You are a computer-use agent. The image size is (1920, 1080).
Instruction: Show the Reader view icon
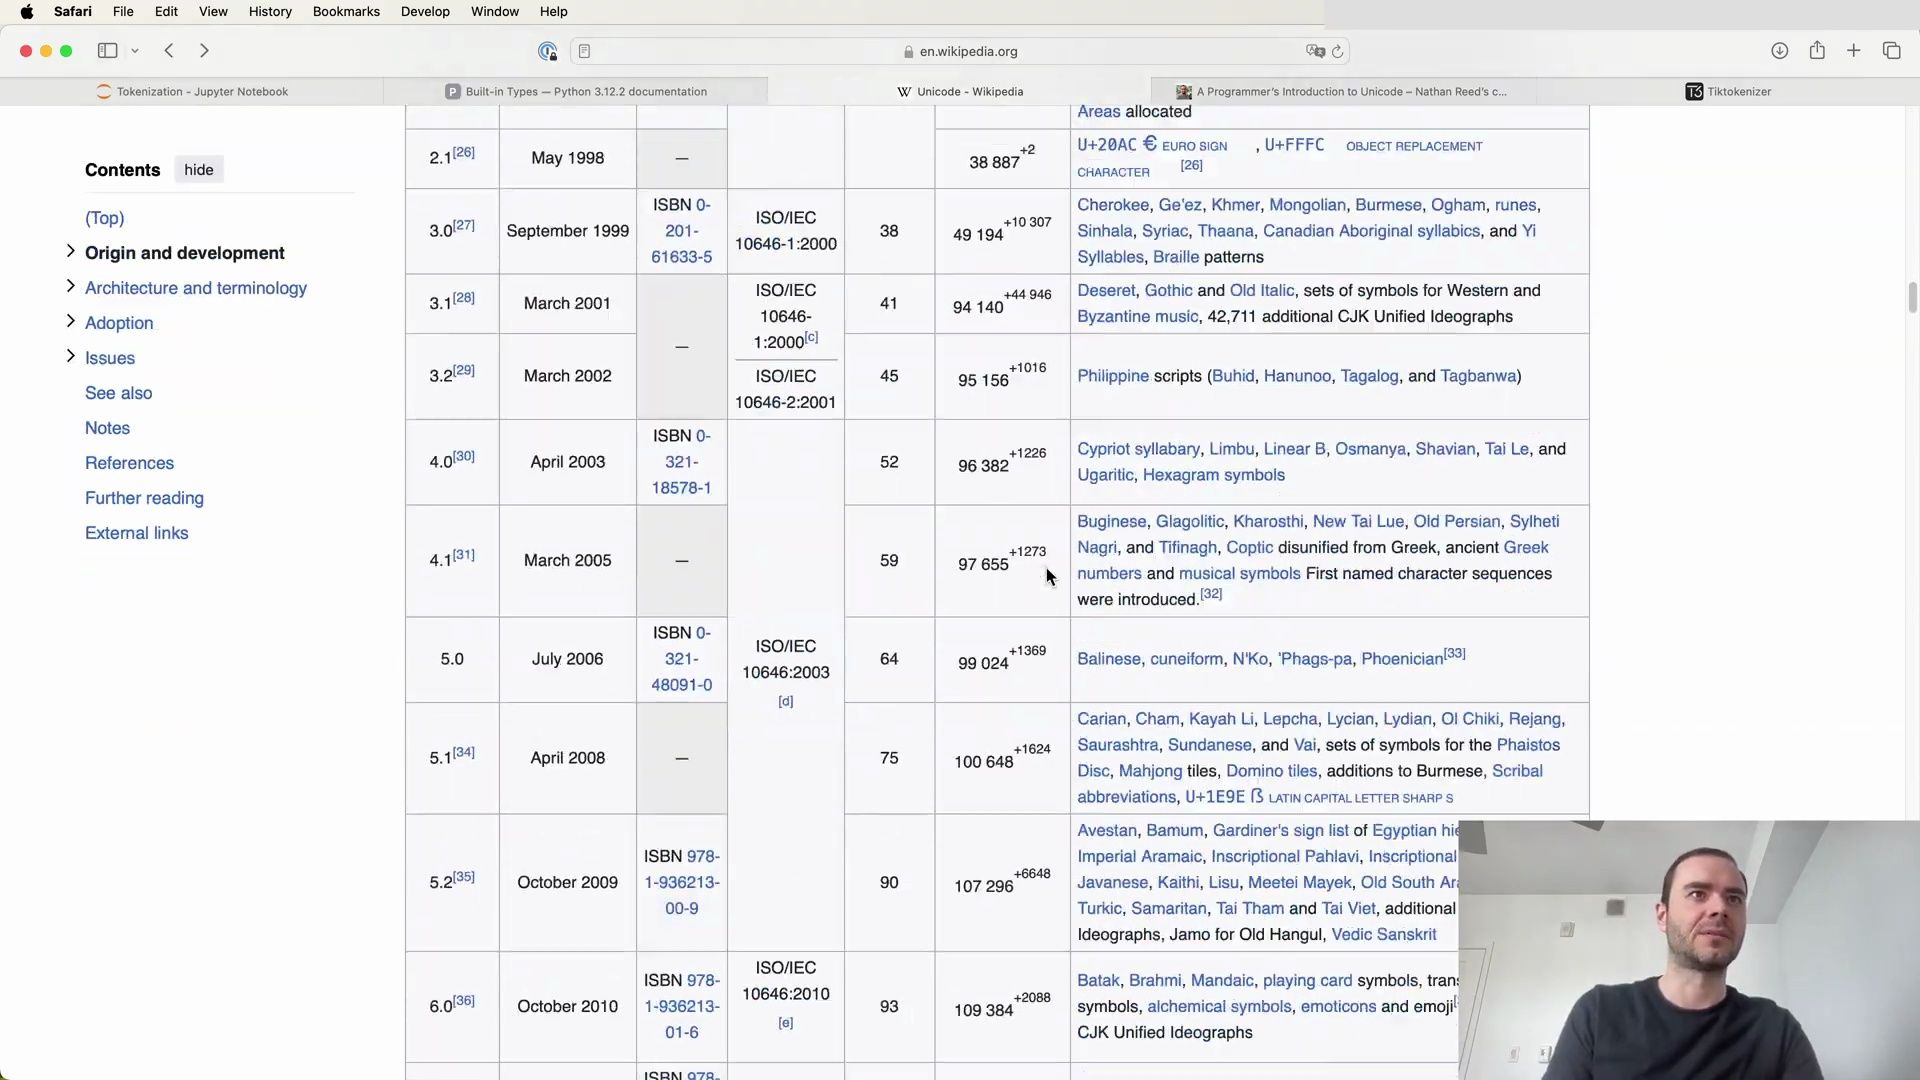(x=584, y=51)
